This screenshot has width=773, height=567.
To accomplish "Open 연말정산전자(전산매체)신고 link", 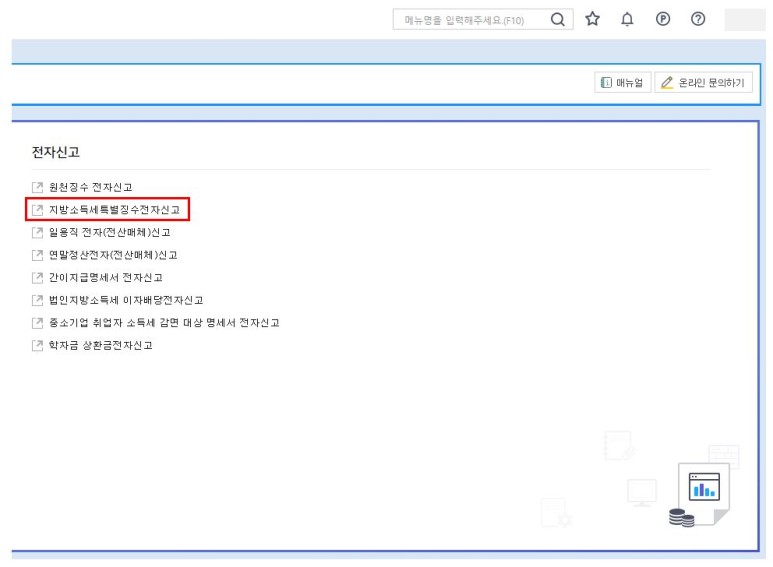I will [113, 255].
